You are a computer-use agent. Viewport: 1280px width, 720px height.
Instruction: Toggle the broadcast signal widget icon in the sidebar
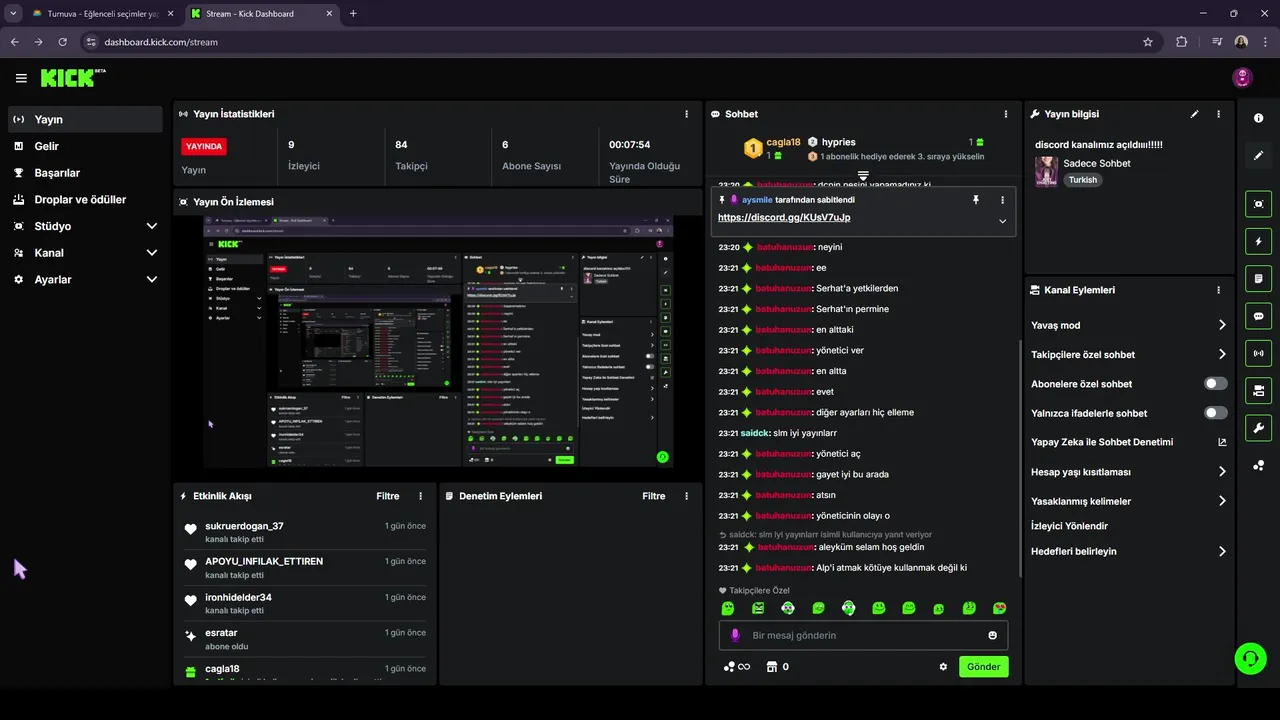(1258, 353)
